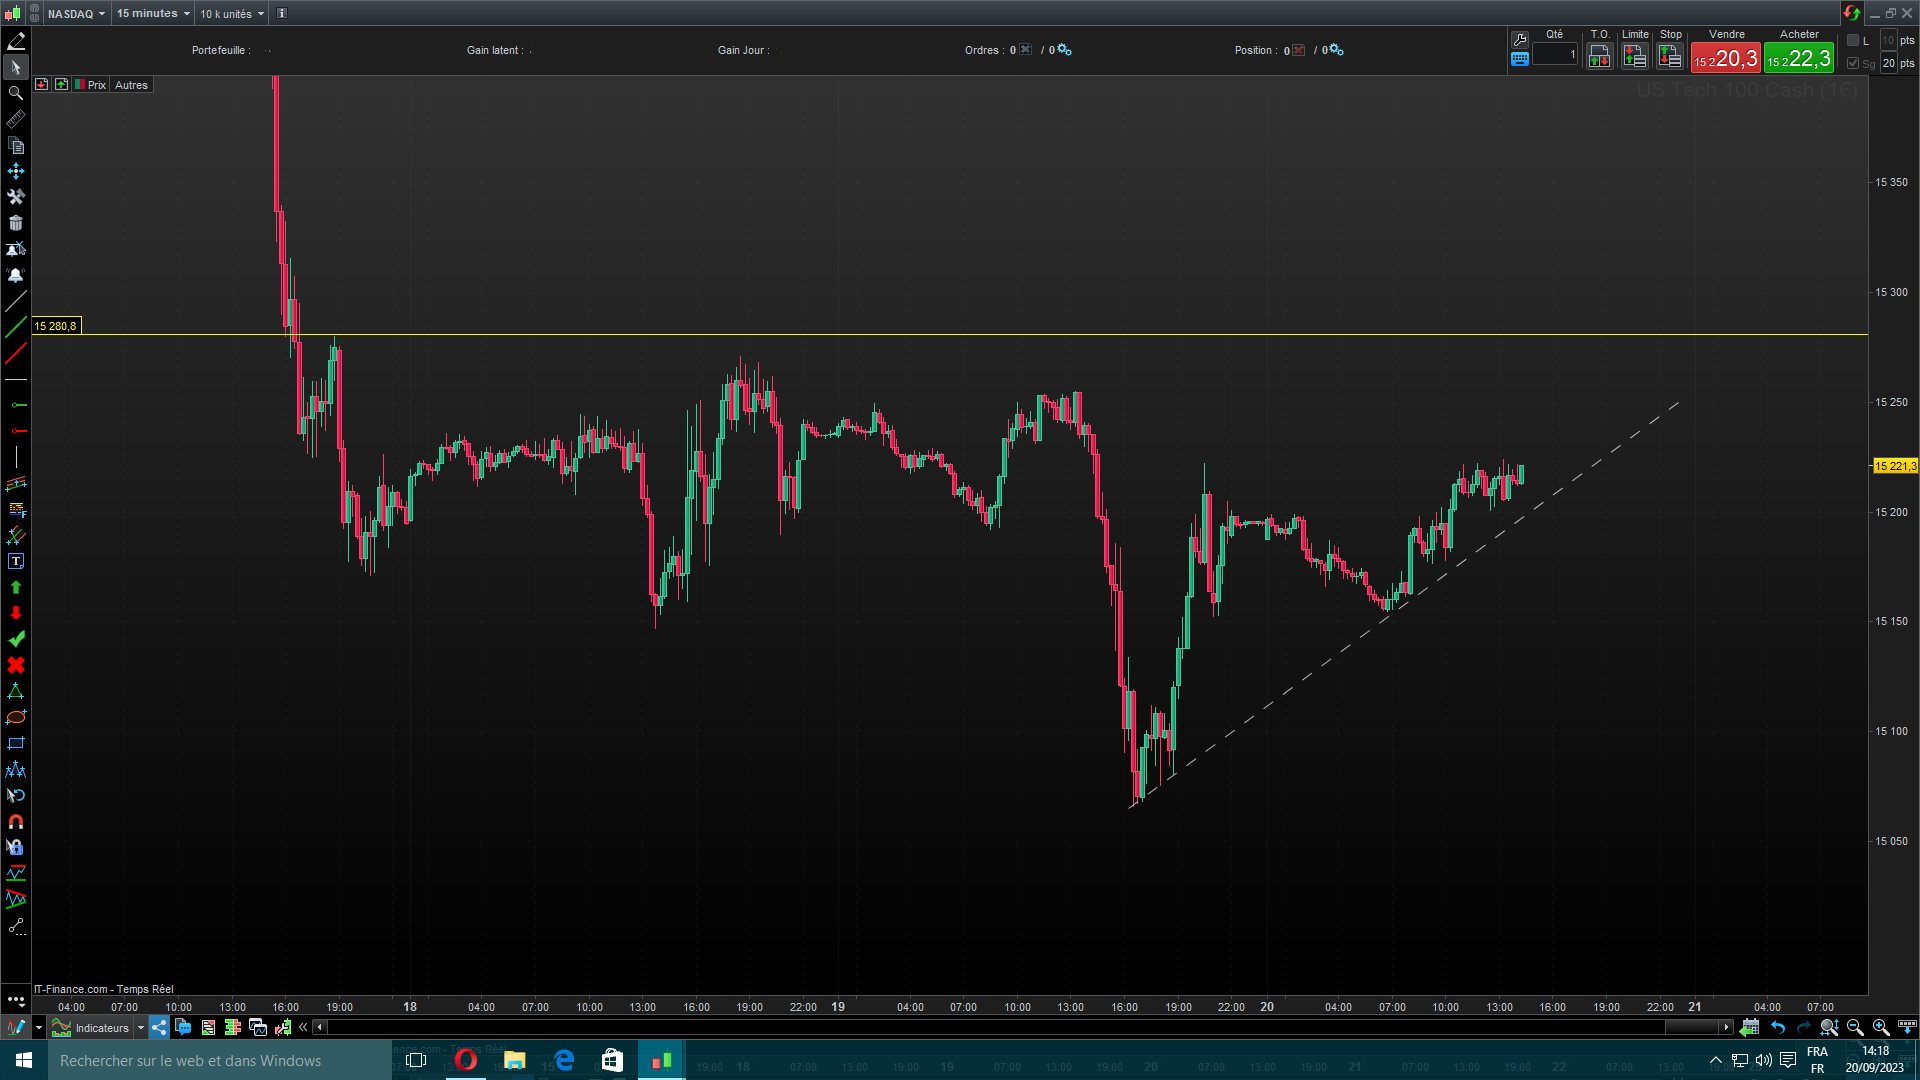Change the 15 minutes timeframe dropdown
Screen dimensions: 1920x1080
point(153,13)
